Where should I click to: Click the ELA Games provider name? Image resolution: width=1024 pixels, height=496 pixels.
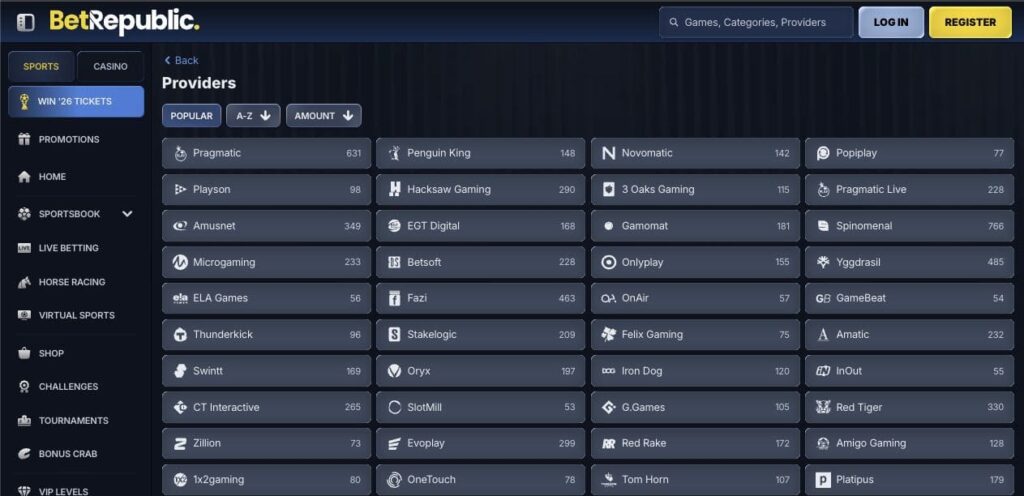pos(221,298)
